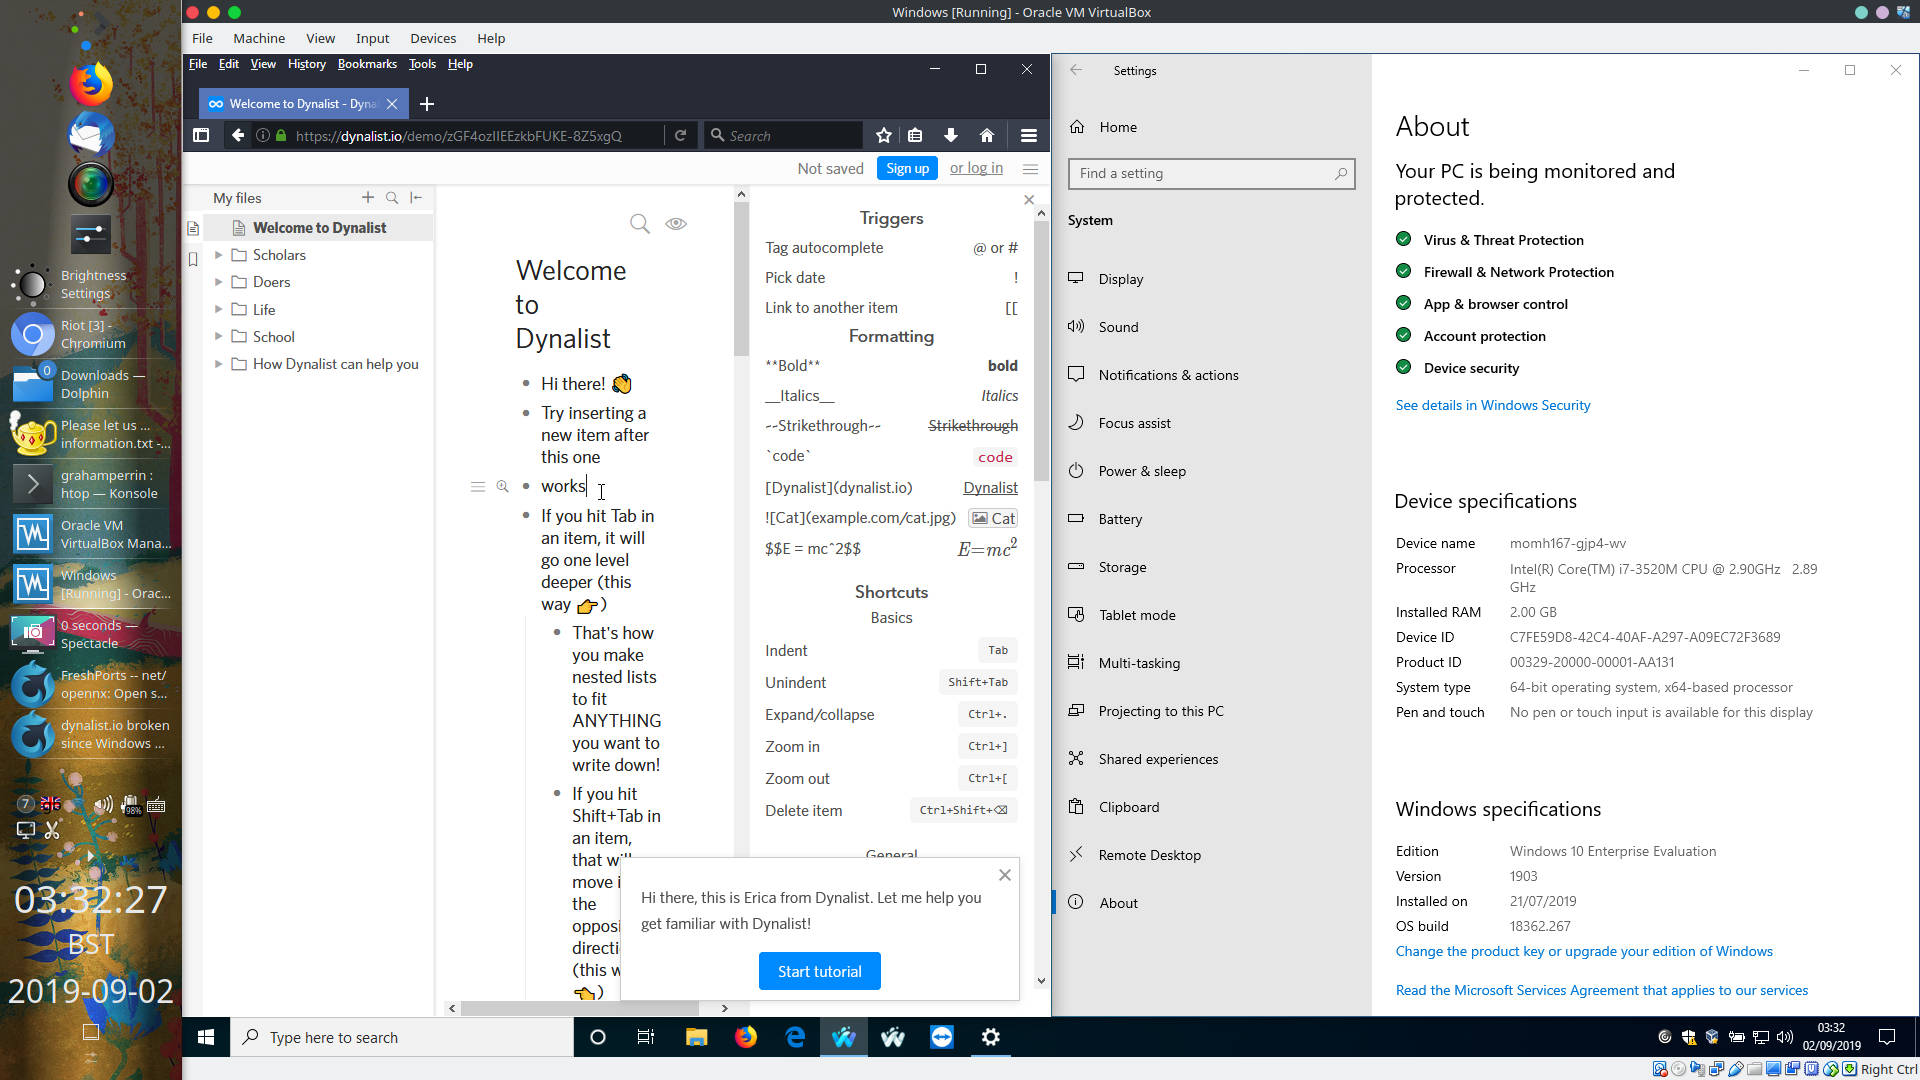Expand the School folder
Viewport: 1920px width, 1080px height.
(x=220, y=336)
